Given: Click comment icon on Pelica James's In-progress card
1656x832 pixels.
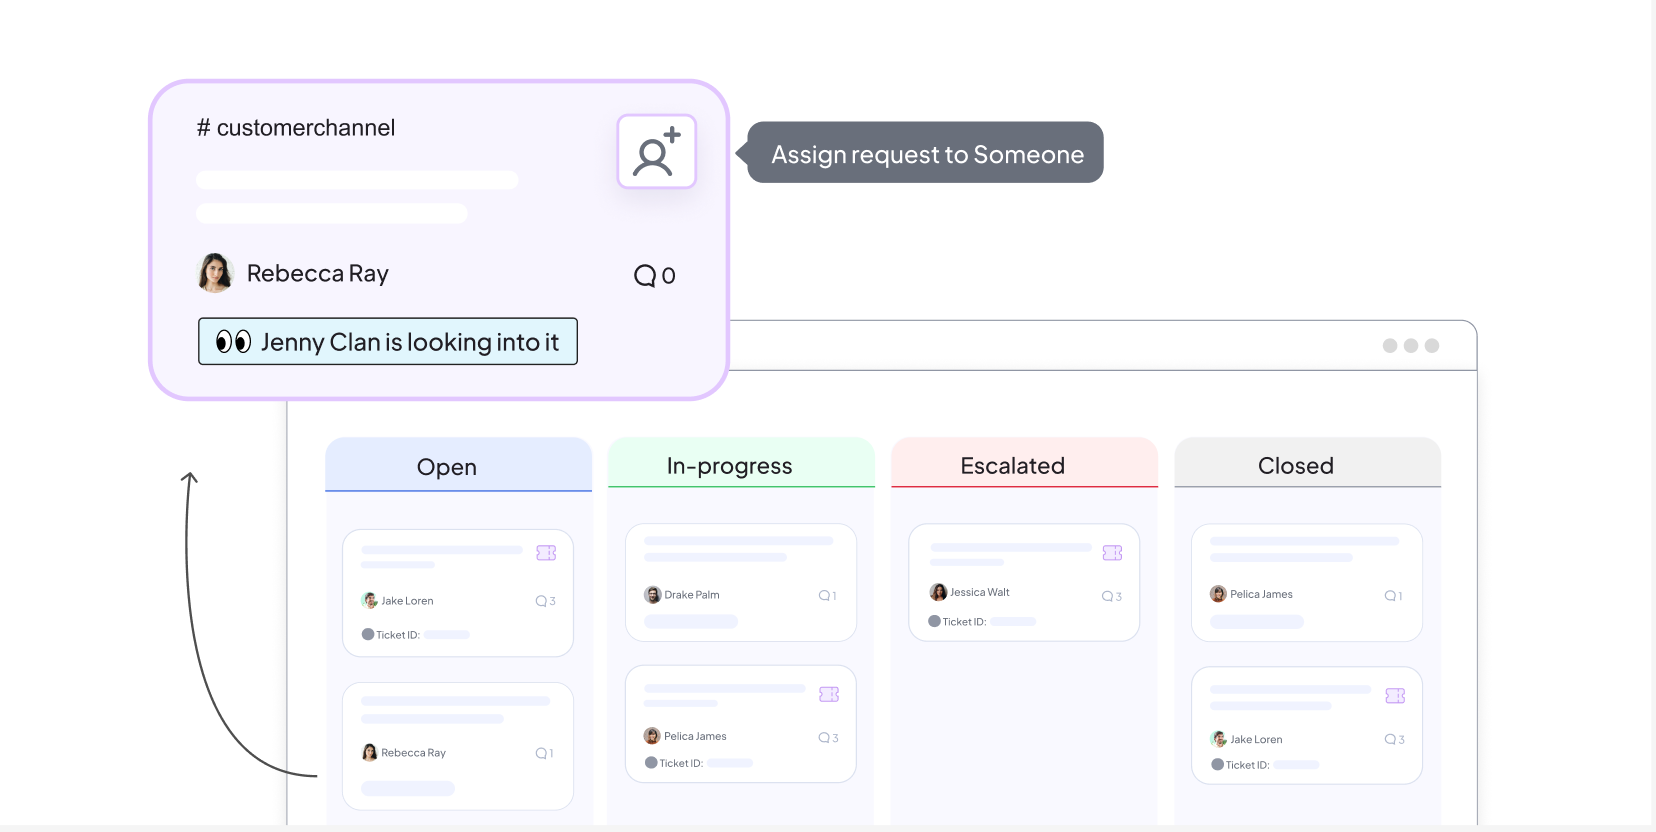Looking at the screenshot, I should click(x=824, y=738).
